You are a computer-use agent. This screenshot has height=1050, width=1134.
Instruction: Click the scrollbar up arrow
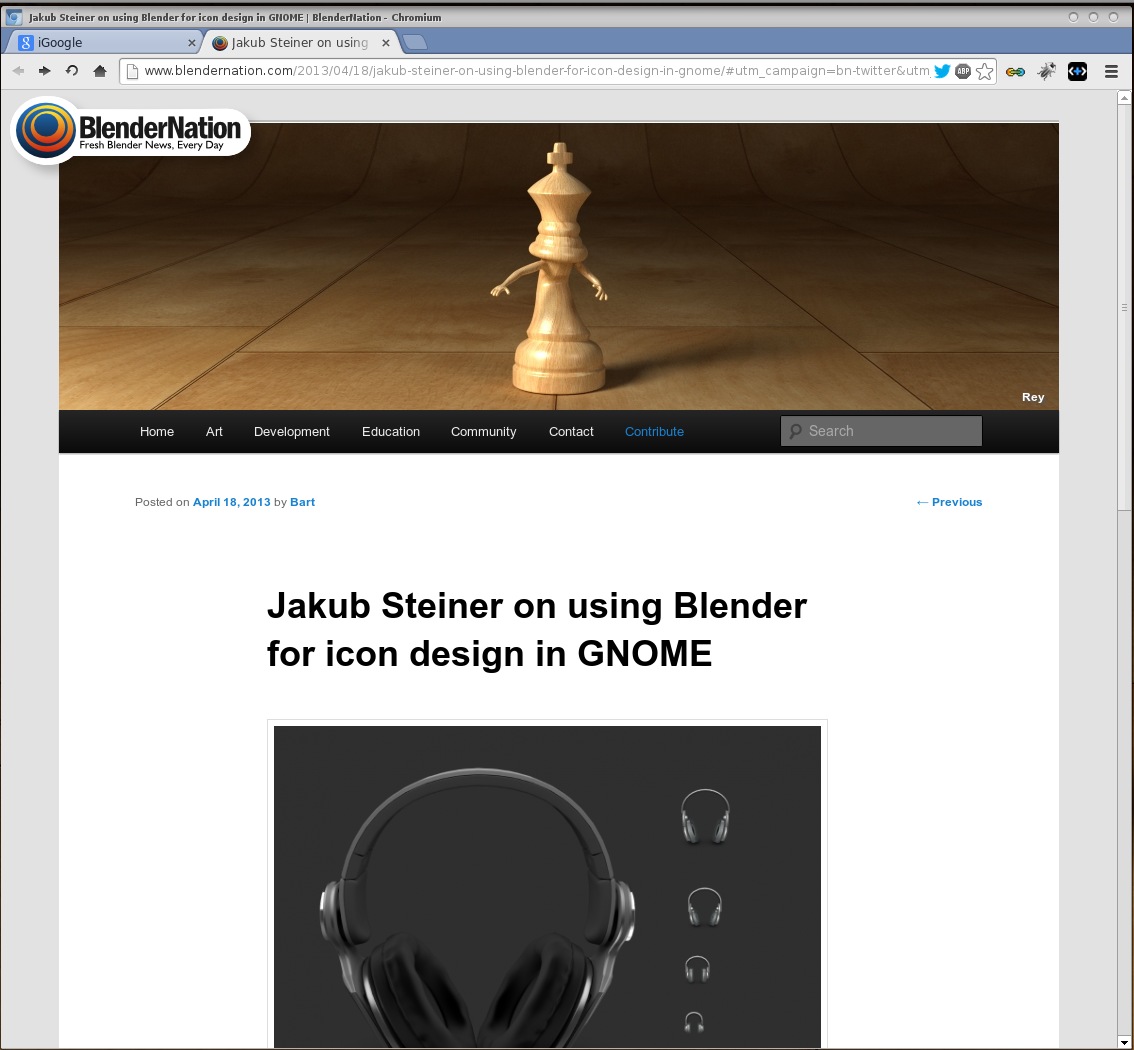1124,98
